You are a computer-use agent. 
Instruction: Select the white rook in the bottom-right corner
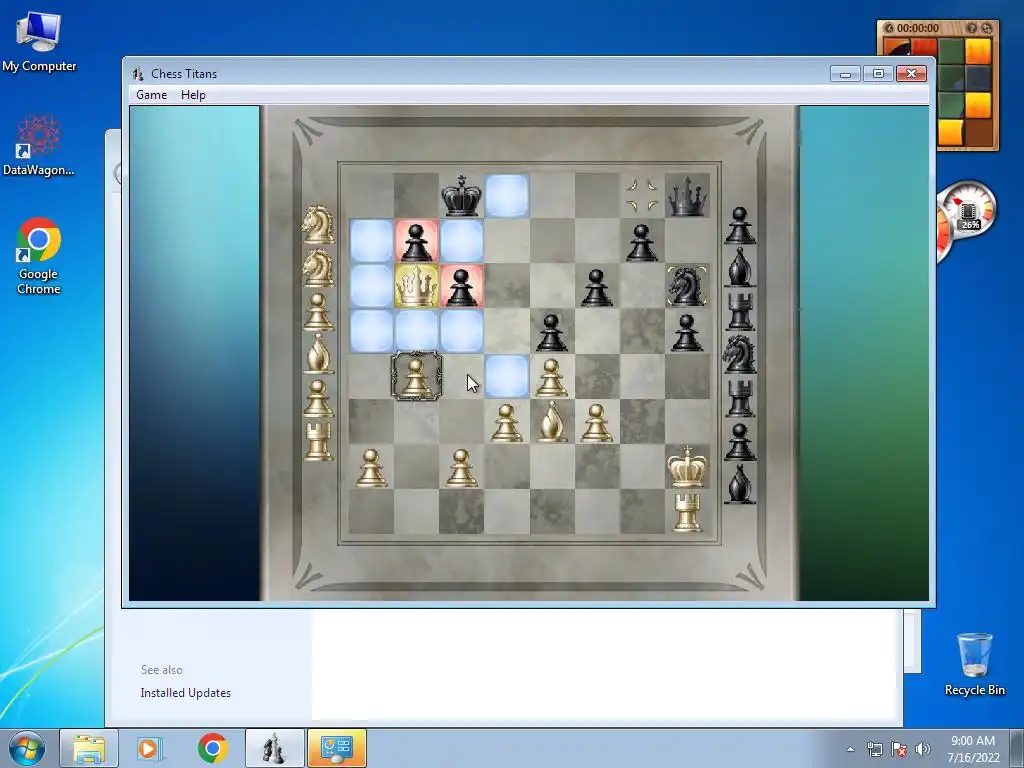click(687, 511)
